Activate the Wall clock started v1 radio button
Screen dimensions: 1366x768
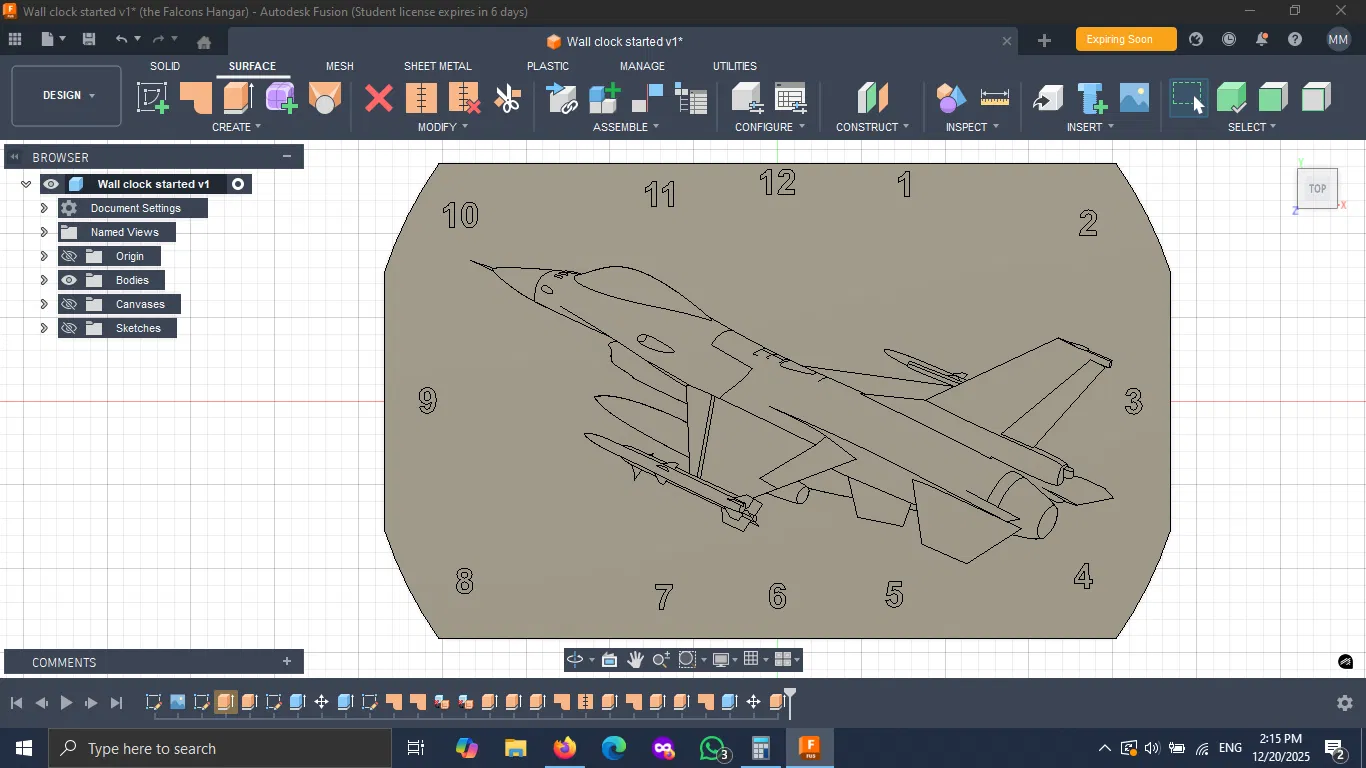[x=238, y=184]
